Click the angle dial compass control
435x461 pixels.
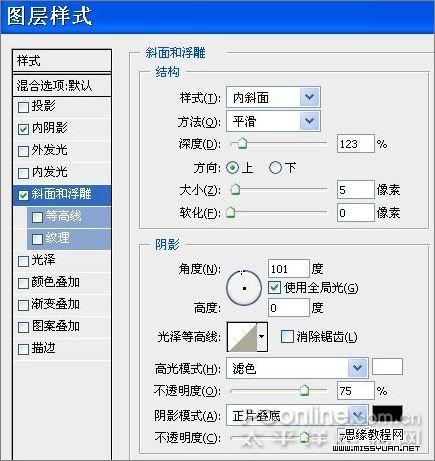[244, 288]
